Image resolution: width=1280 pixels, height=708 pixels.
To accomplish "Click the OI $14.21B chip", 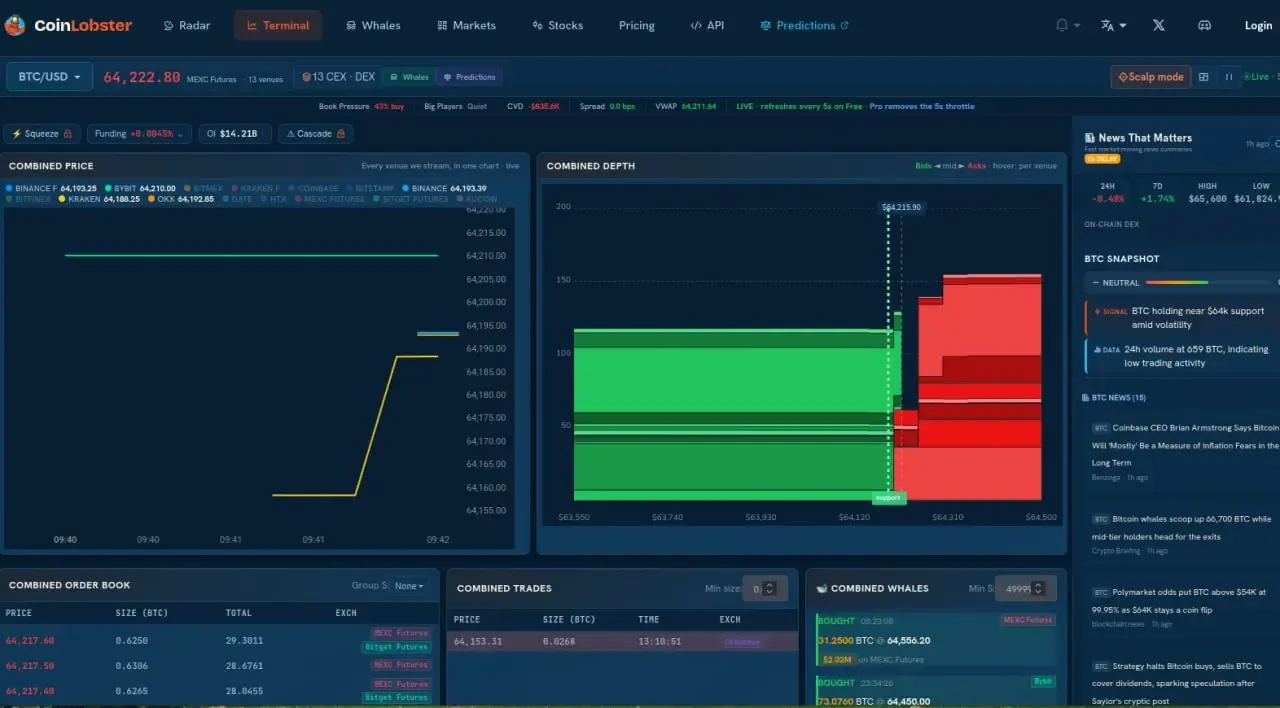I will pyautogui.click(x=234, y=134).
